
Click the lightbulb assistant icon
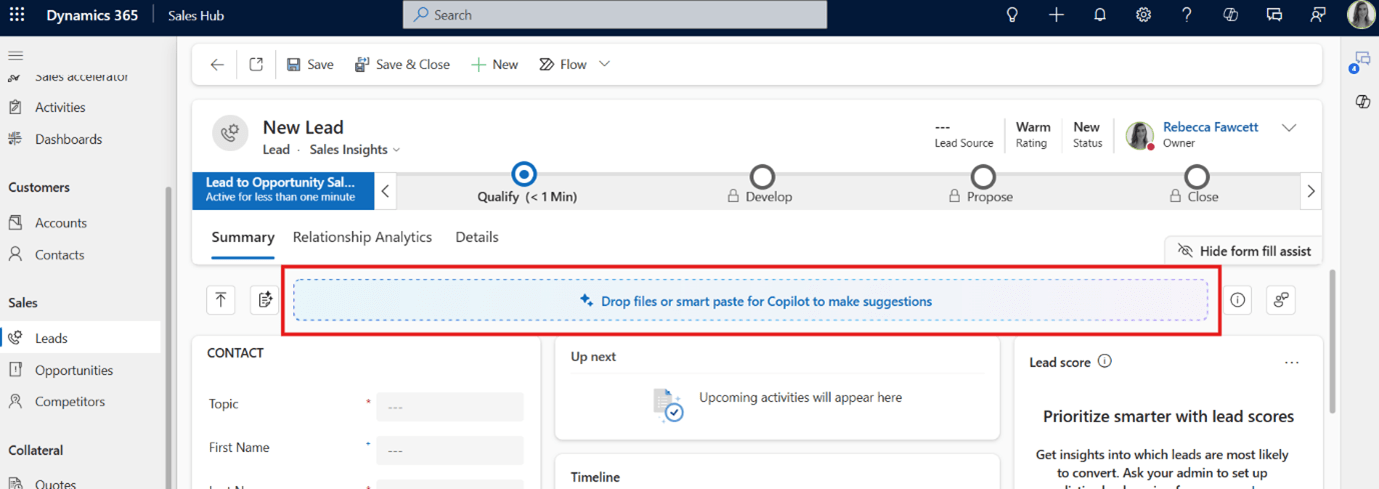1012,15
